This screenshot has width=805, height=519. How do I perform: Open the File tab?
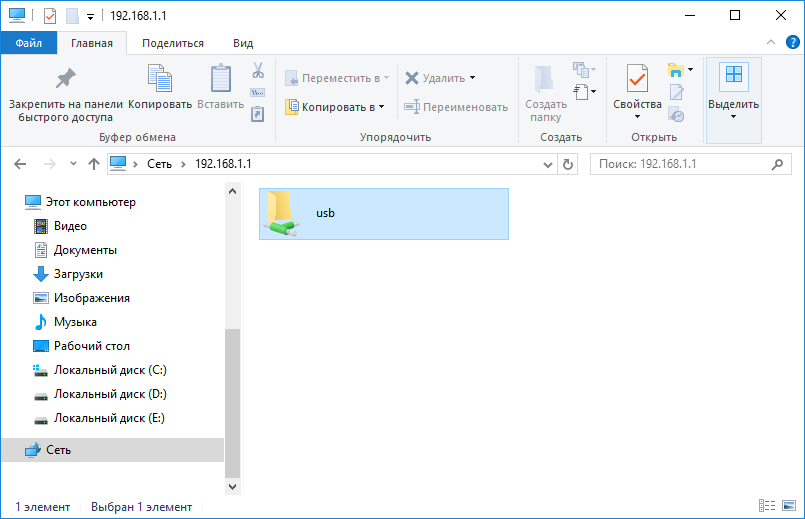point(28,43)
